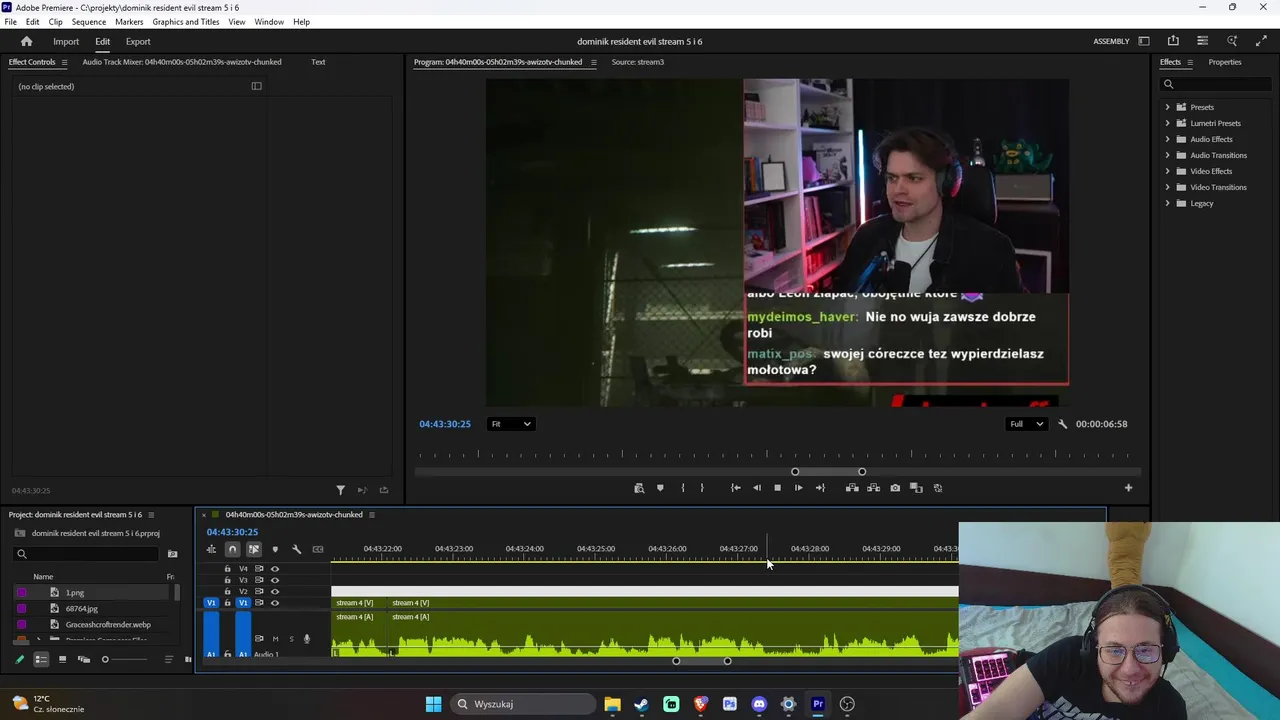Click the Timeline horizontal zoom scroll bar
This screenshot has width=1280, height=720.
coord(701,661)
